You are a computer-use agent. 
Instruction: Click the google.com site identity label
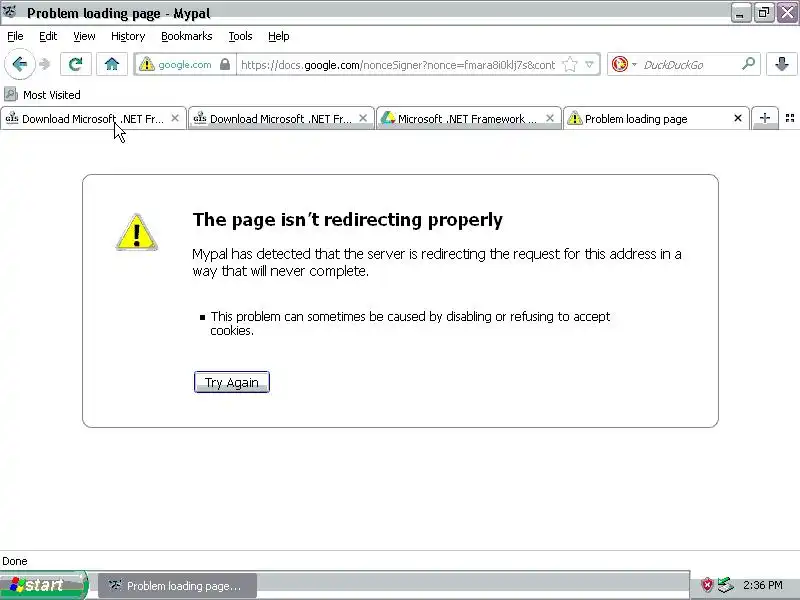pos(185,65)
